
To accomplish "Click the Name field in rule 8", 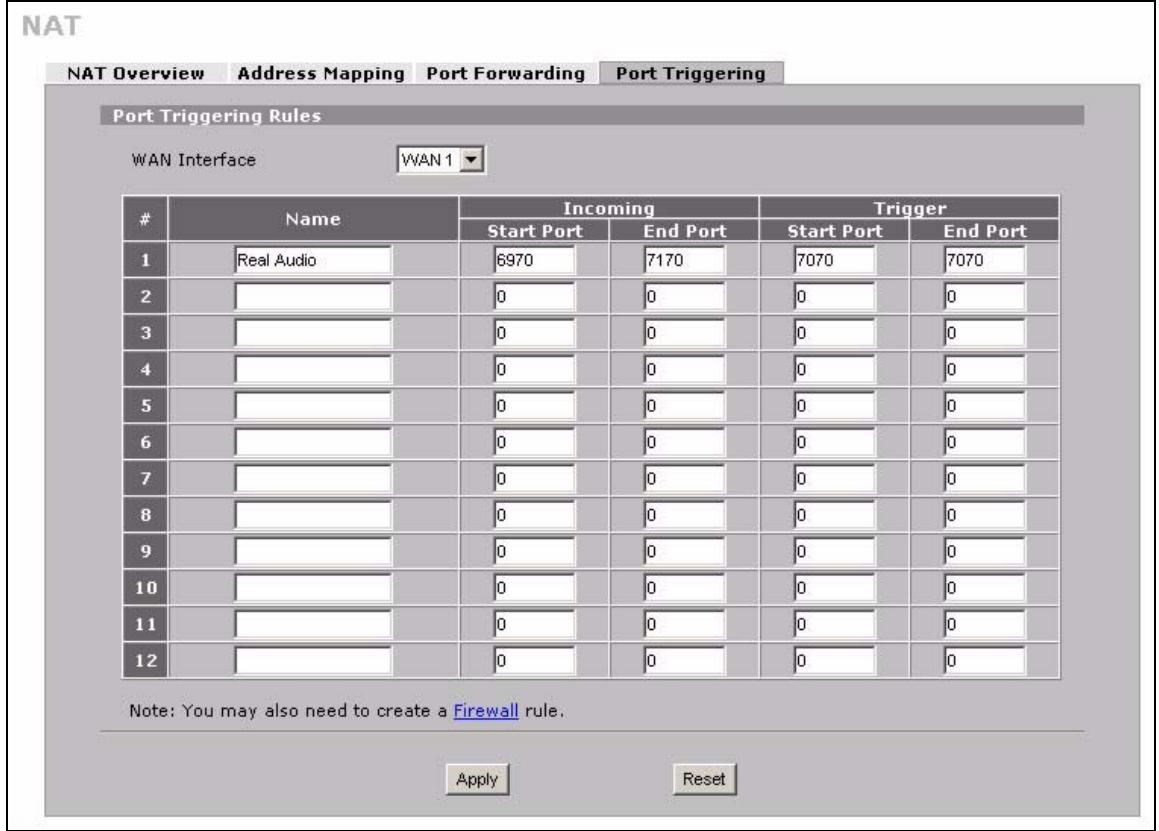I will point(313,515).
